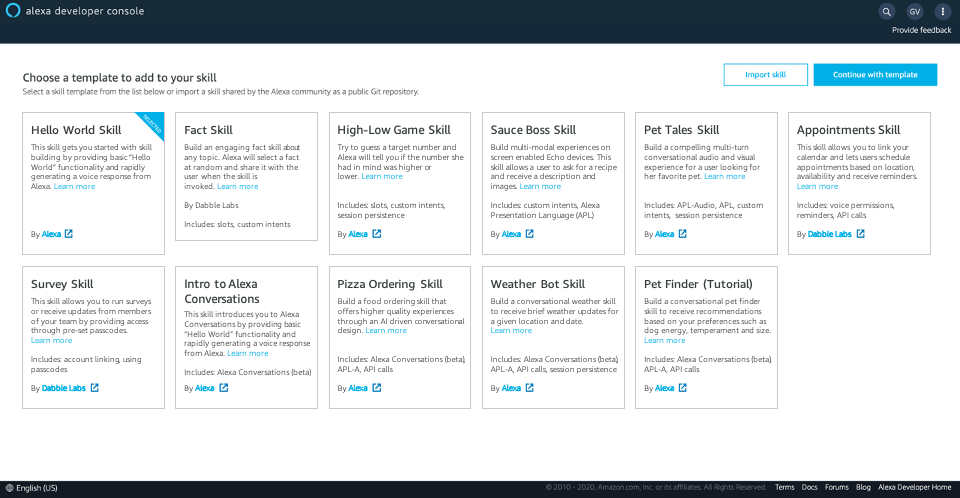Click the globe language icon
This screenshot has width=960, height=498.
click(9, 488)
